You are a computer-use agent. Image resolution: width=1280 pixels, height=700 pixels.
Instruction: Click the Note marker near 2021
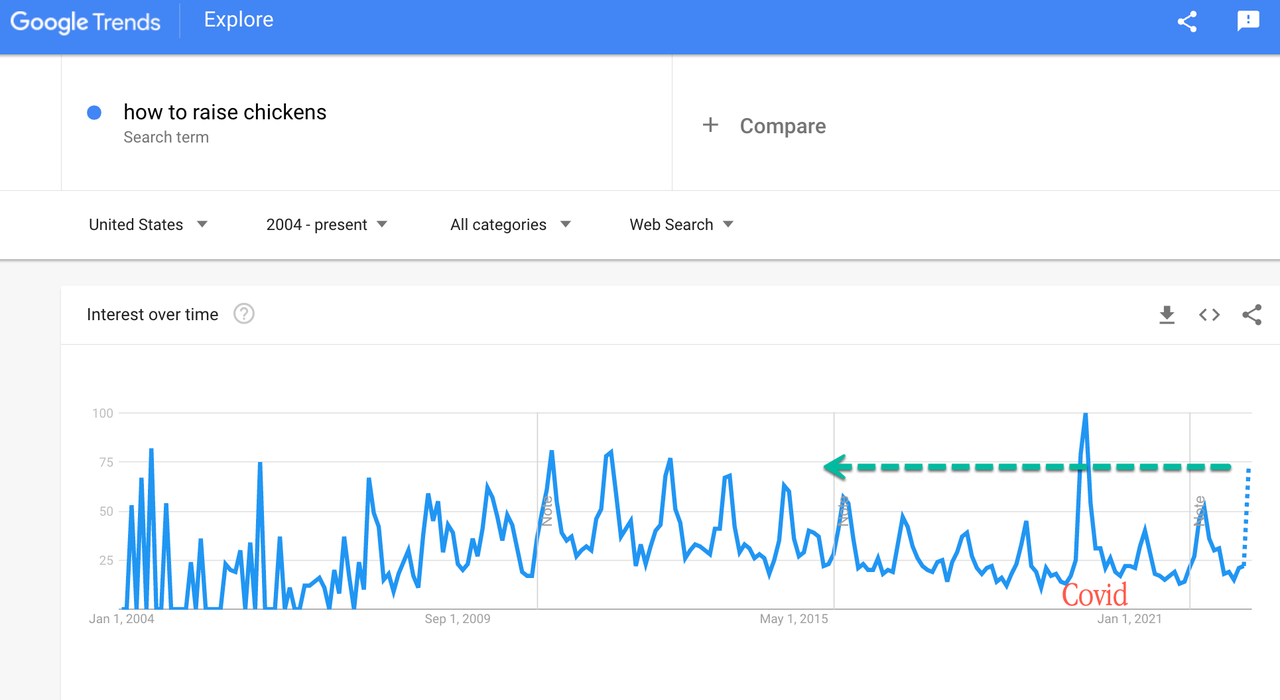tap(1198, 511)
